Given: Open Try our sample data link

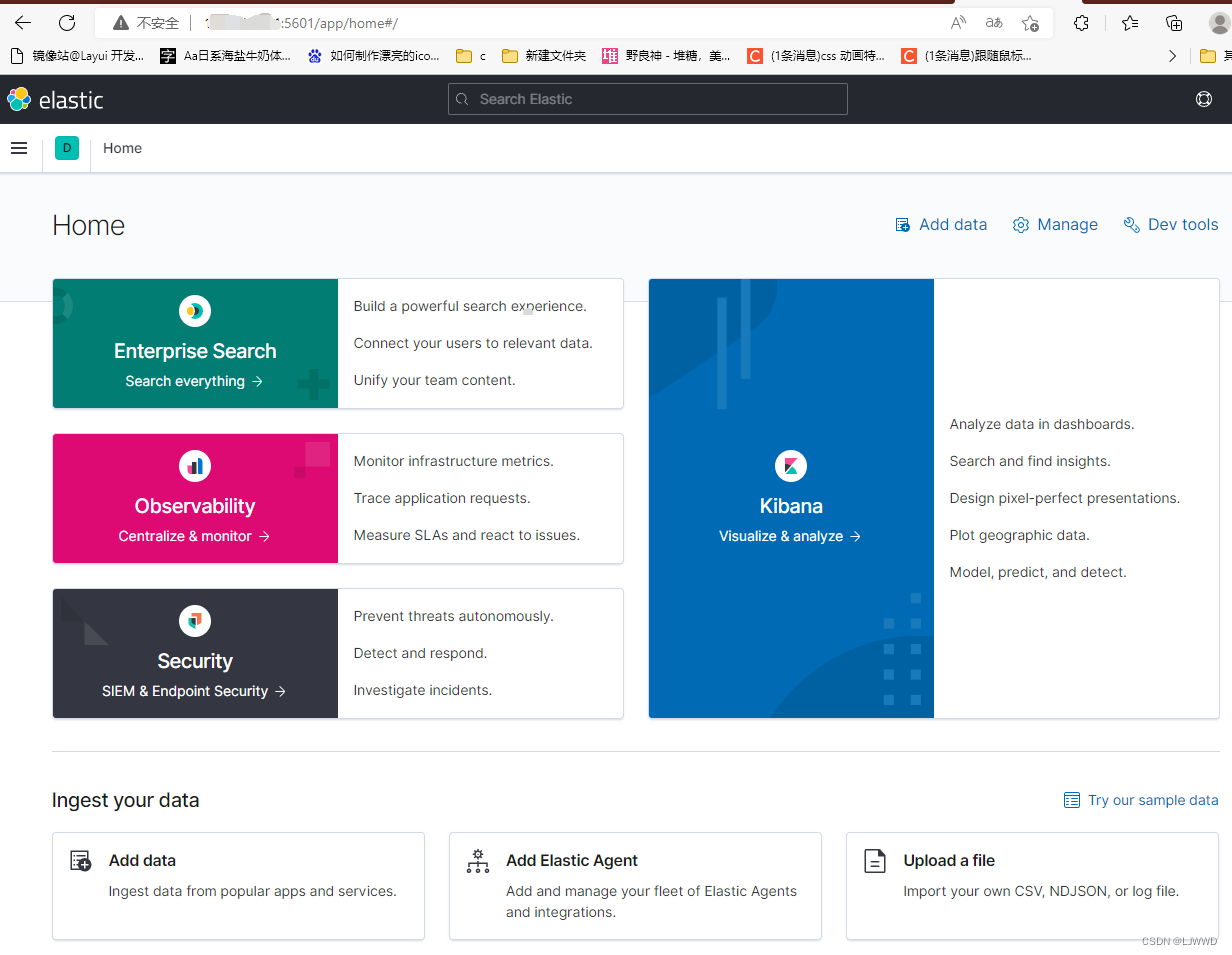Looking at the screenshot, I should tap(1141, 800).
